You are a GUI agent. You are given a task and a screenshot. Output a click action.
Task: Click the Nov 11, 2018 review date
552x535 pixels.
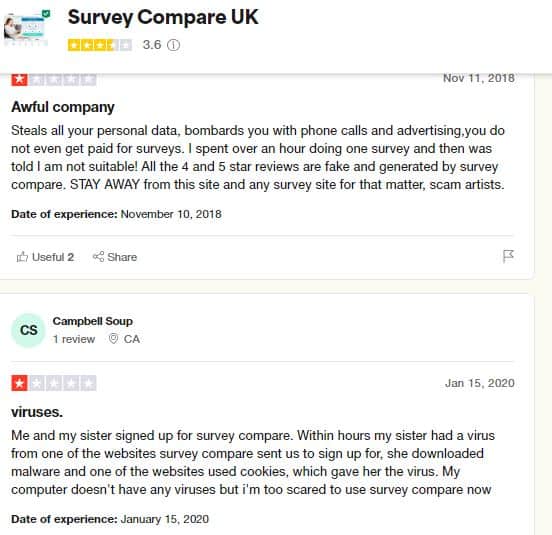point(479,78)
